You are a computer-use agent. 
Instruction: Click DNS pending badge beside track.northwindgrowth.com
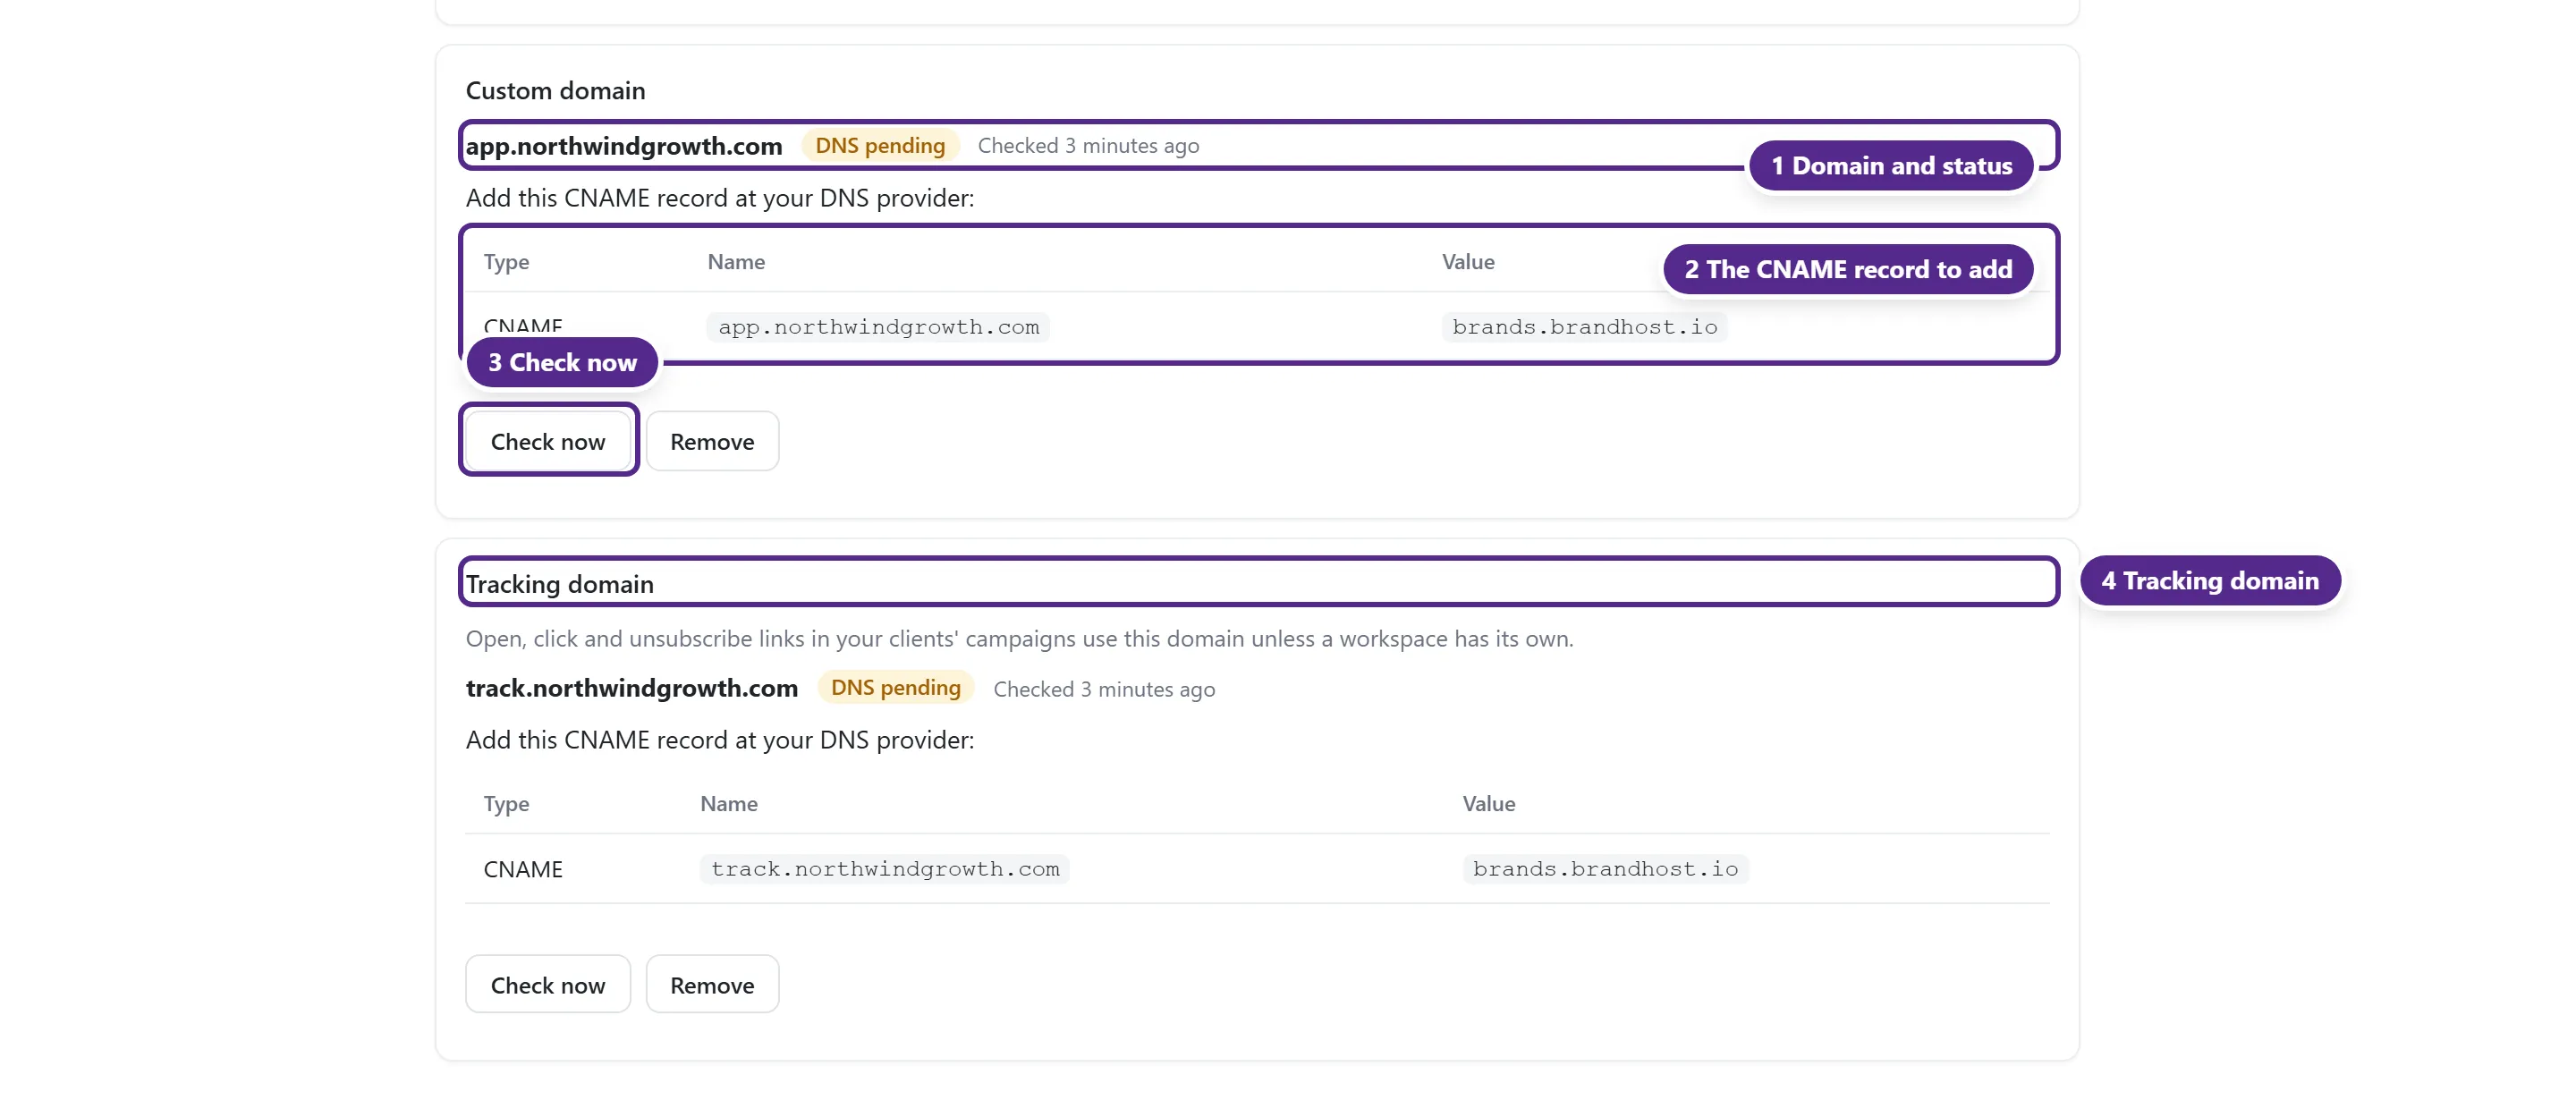(896, 688)
